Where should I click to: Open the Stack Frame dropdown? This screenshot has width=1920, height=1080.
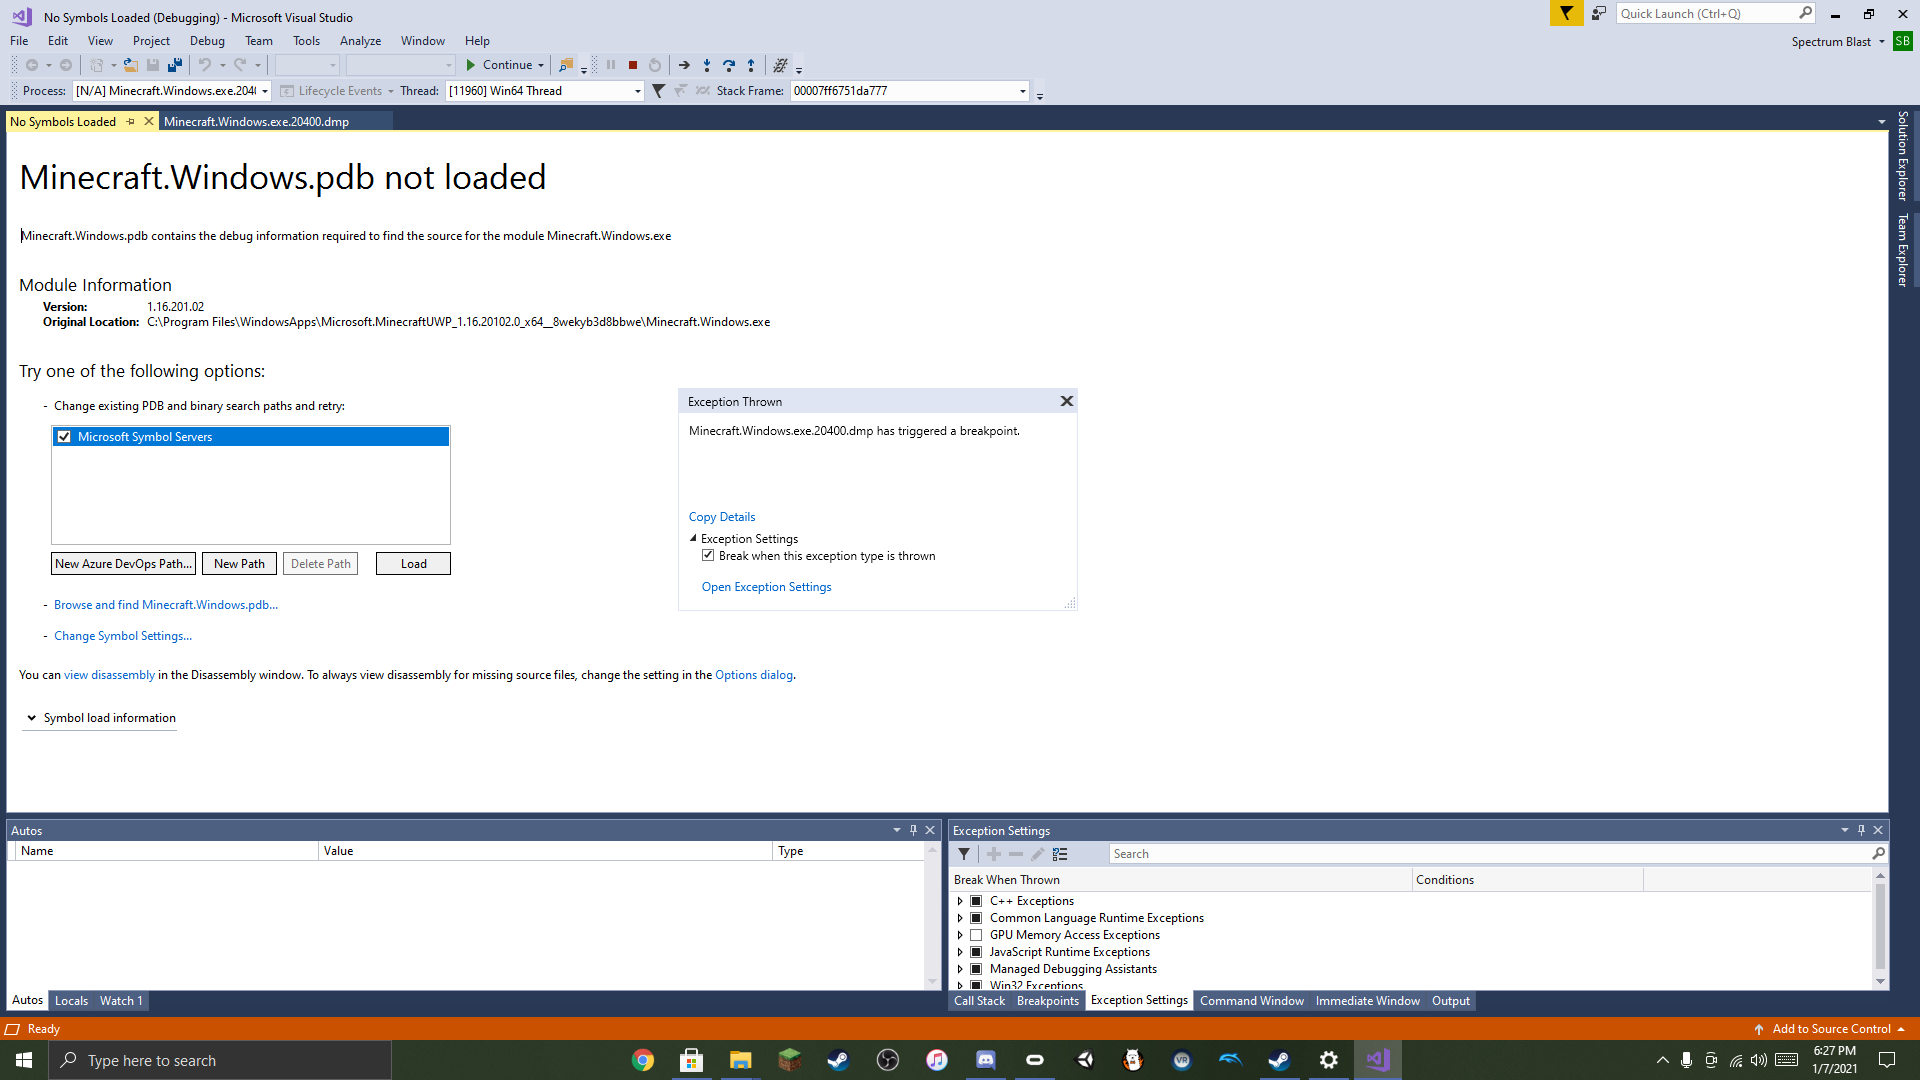pyautogui.click(x=1023, y=91)
